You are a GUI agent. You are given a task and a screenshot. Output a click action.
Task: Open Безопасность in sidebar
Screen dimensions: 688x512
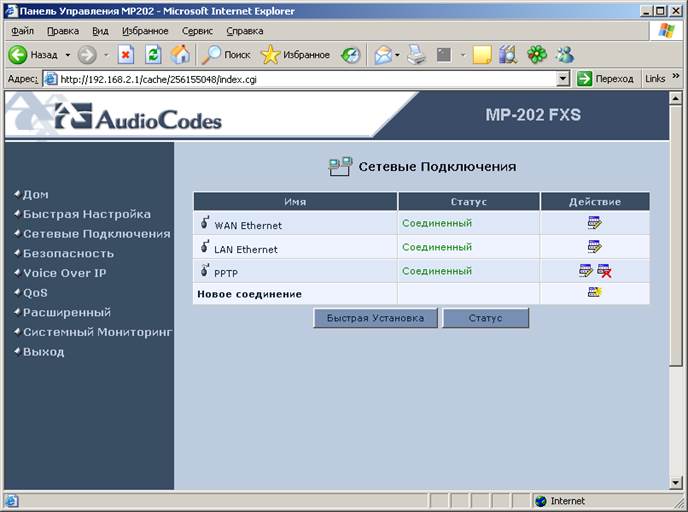(68, 254)
